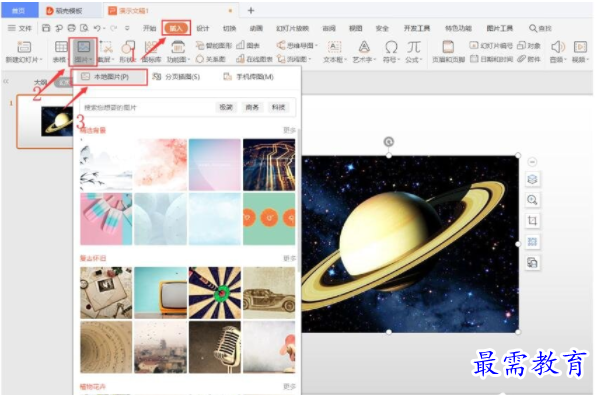Click 更多 next to 复古怀旧
Viewport: 595px width, 395px height.
pyautogui.click(x=289, y=258)
